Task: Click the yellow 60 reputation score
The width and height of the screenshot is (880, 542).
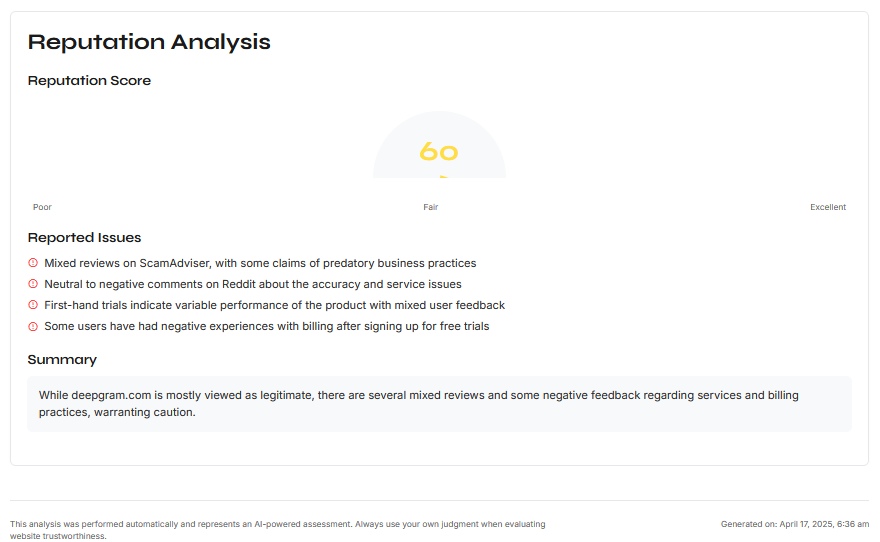Action: pos(439,151)
